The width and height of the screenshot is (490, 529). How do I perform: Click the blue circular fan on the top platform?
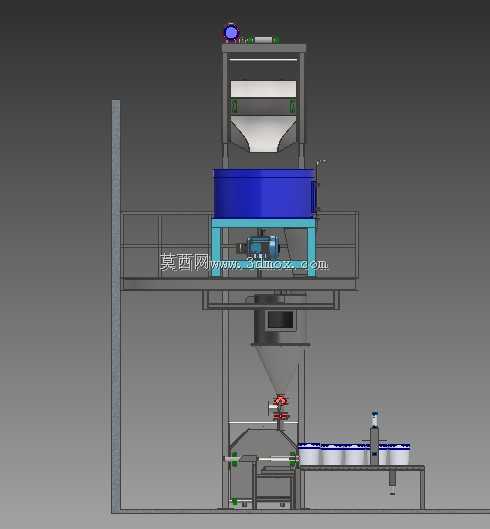pos(232,33)
